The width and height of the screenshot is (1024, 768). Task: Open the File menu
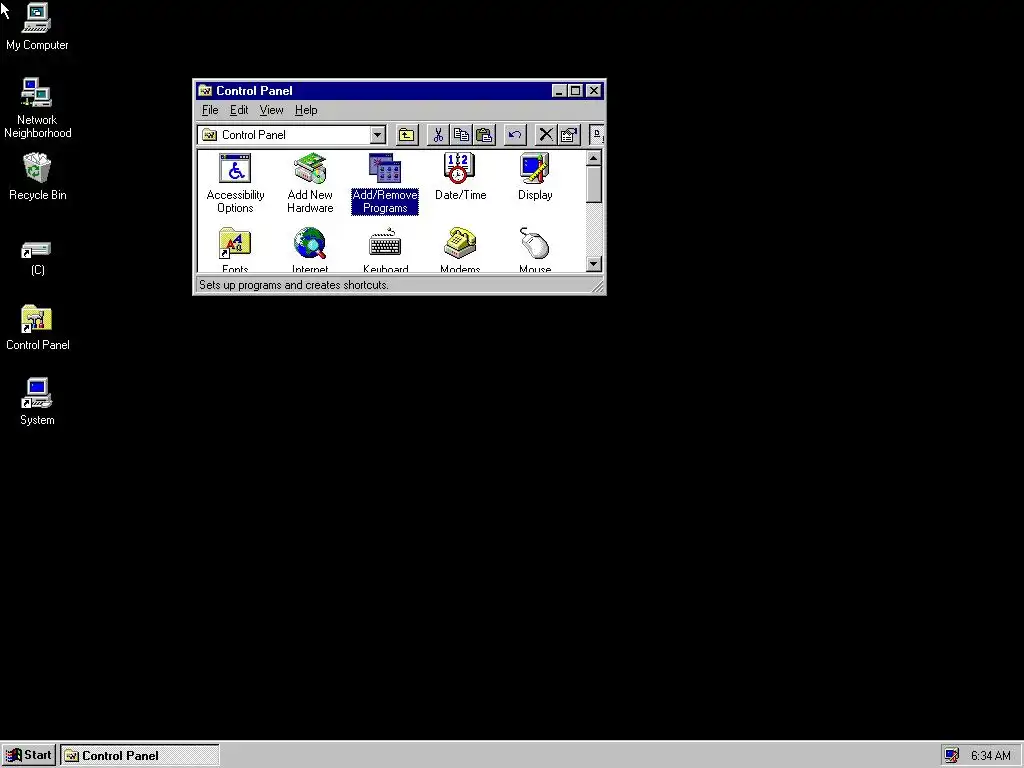pyautogui.click(x=210, y=110)
